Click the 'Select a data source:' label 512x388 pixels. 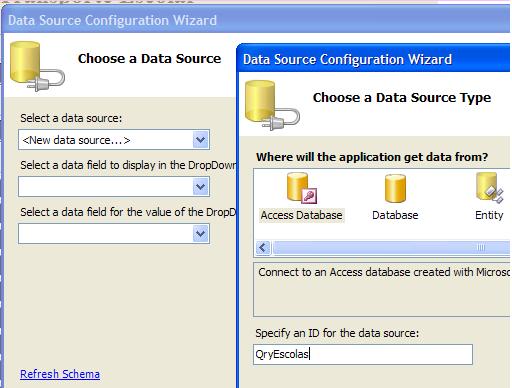(x=71, y=118)
